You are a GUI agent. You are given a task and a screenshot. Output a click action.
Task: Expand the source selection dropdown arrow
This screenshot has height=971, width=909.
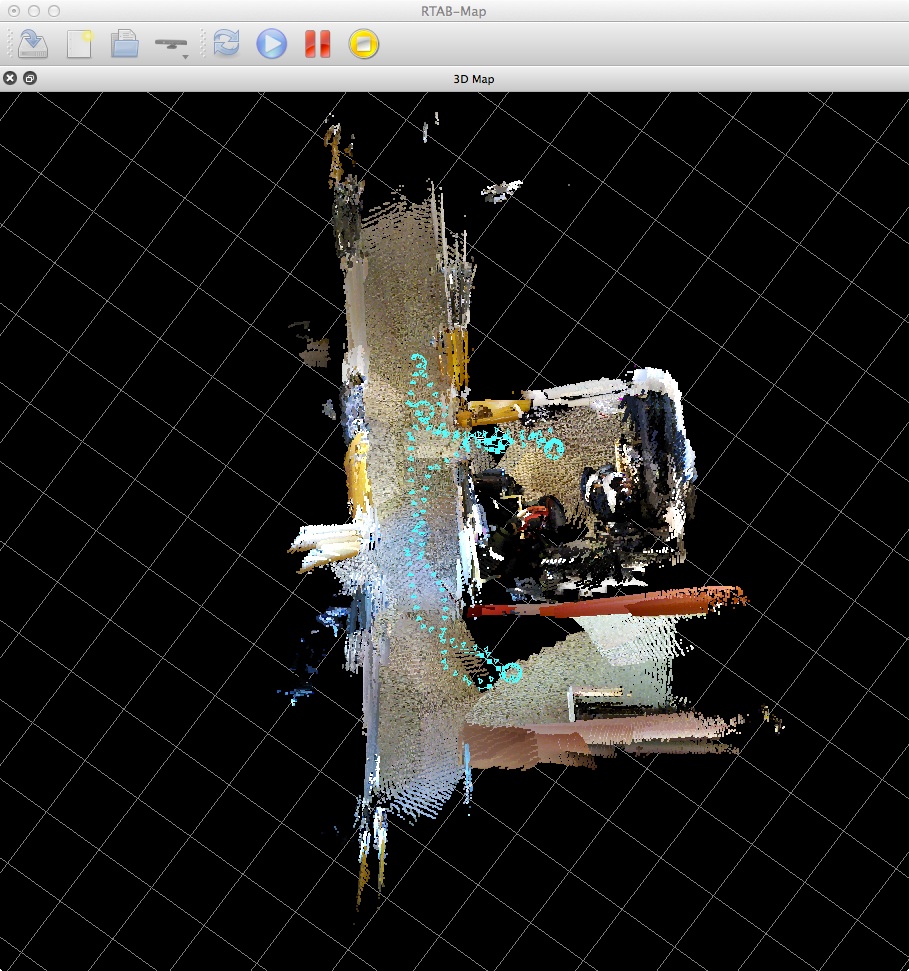[186, 57]
